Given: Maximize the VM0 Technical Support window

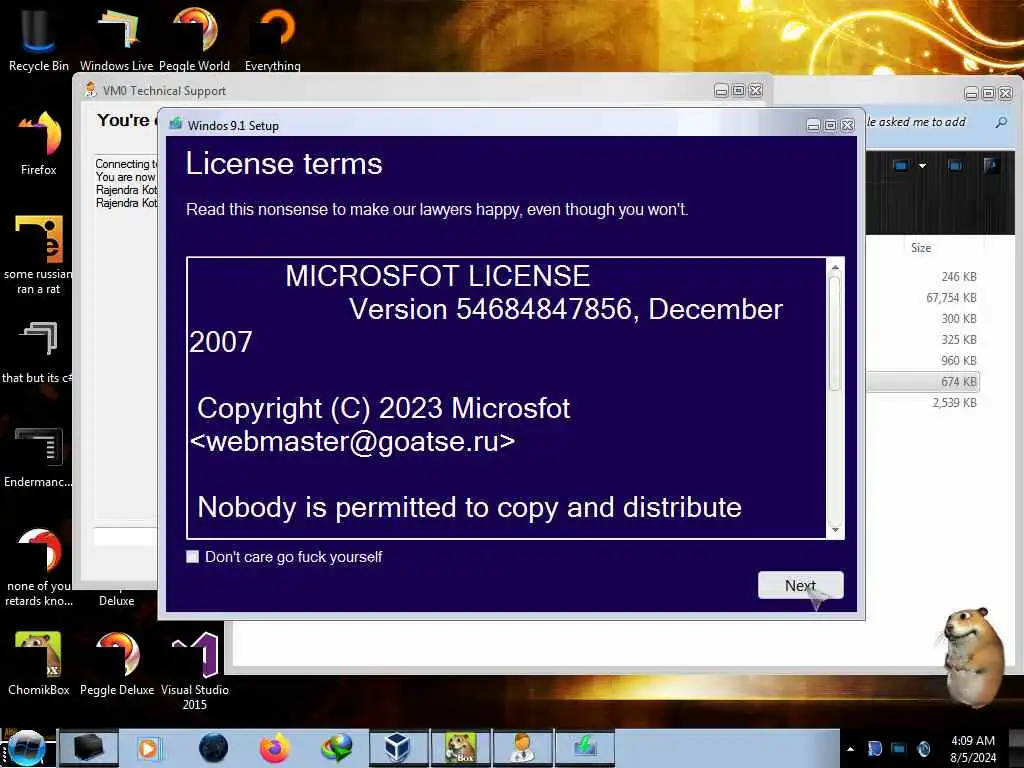Looking at the screenshot, I should click(738, 91).
